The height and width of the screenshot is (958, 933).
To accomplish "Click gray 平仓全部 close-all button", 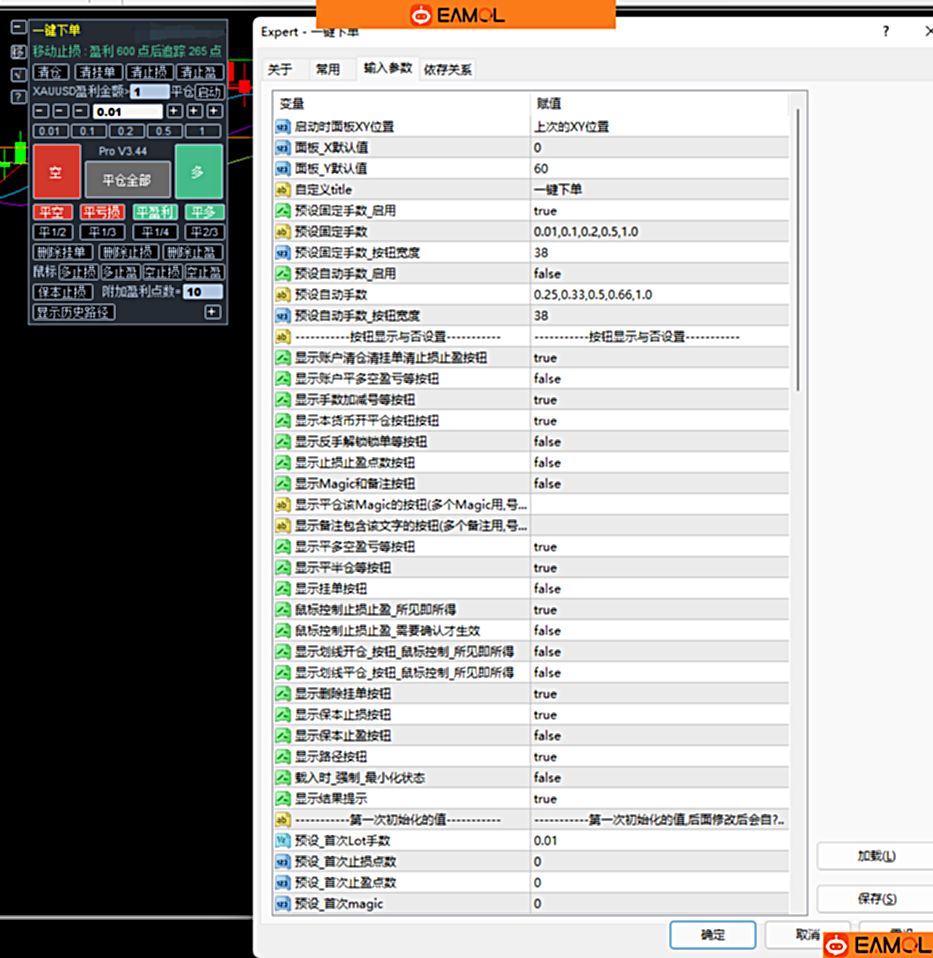I will tap(127, 180).
